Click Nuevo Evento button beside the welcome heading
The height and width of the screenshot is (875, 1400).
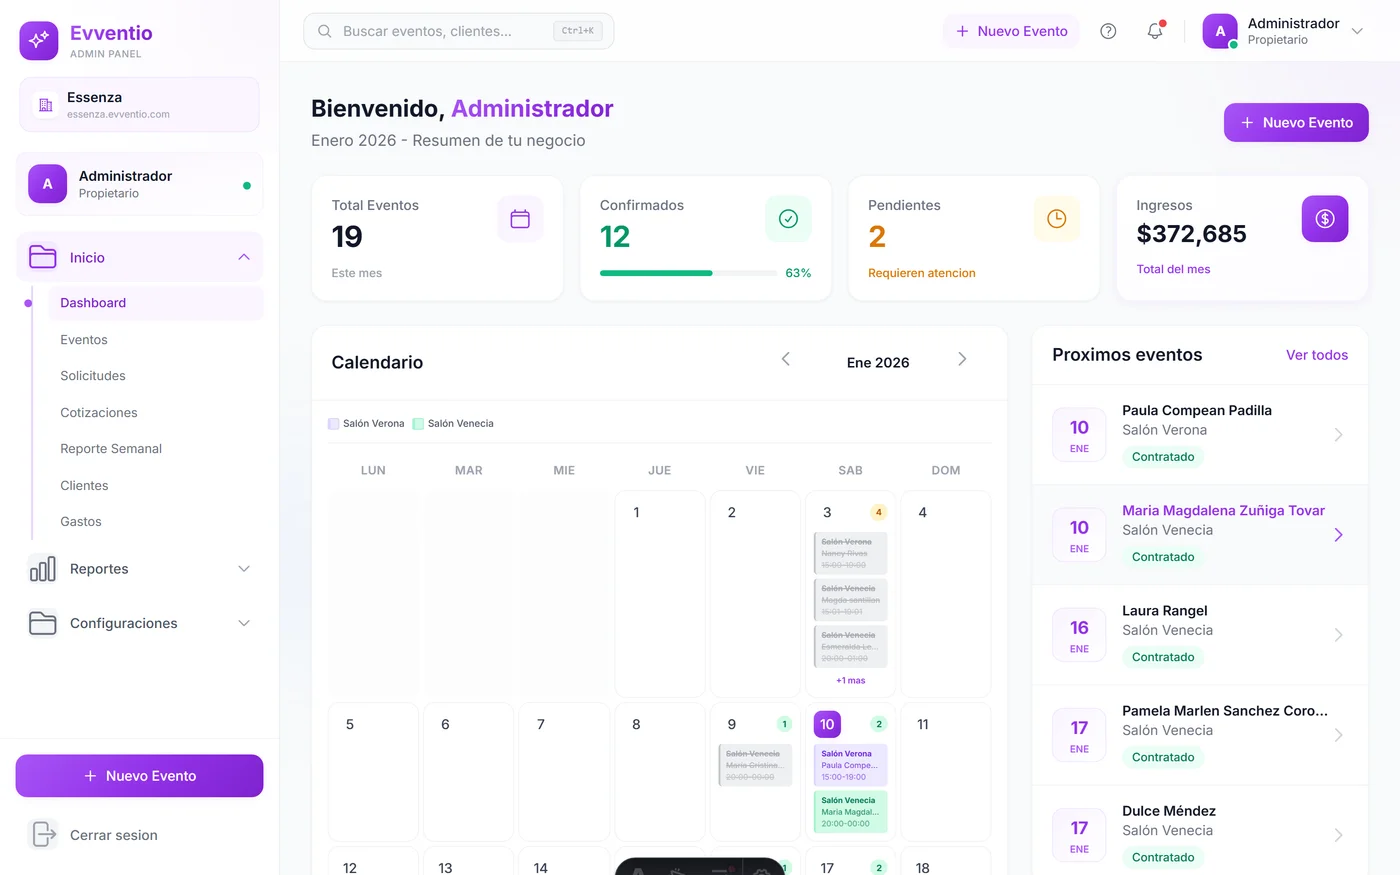coord(1295,123)
